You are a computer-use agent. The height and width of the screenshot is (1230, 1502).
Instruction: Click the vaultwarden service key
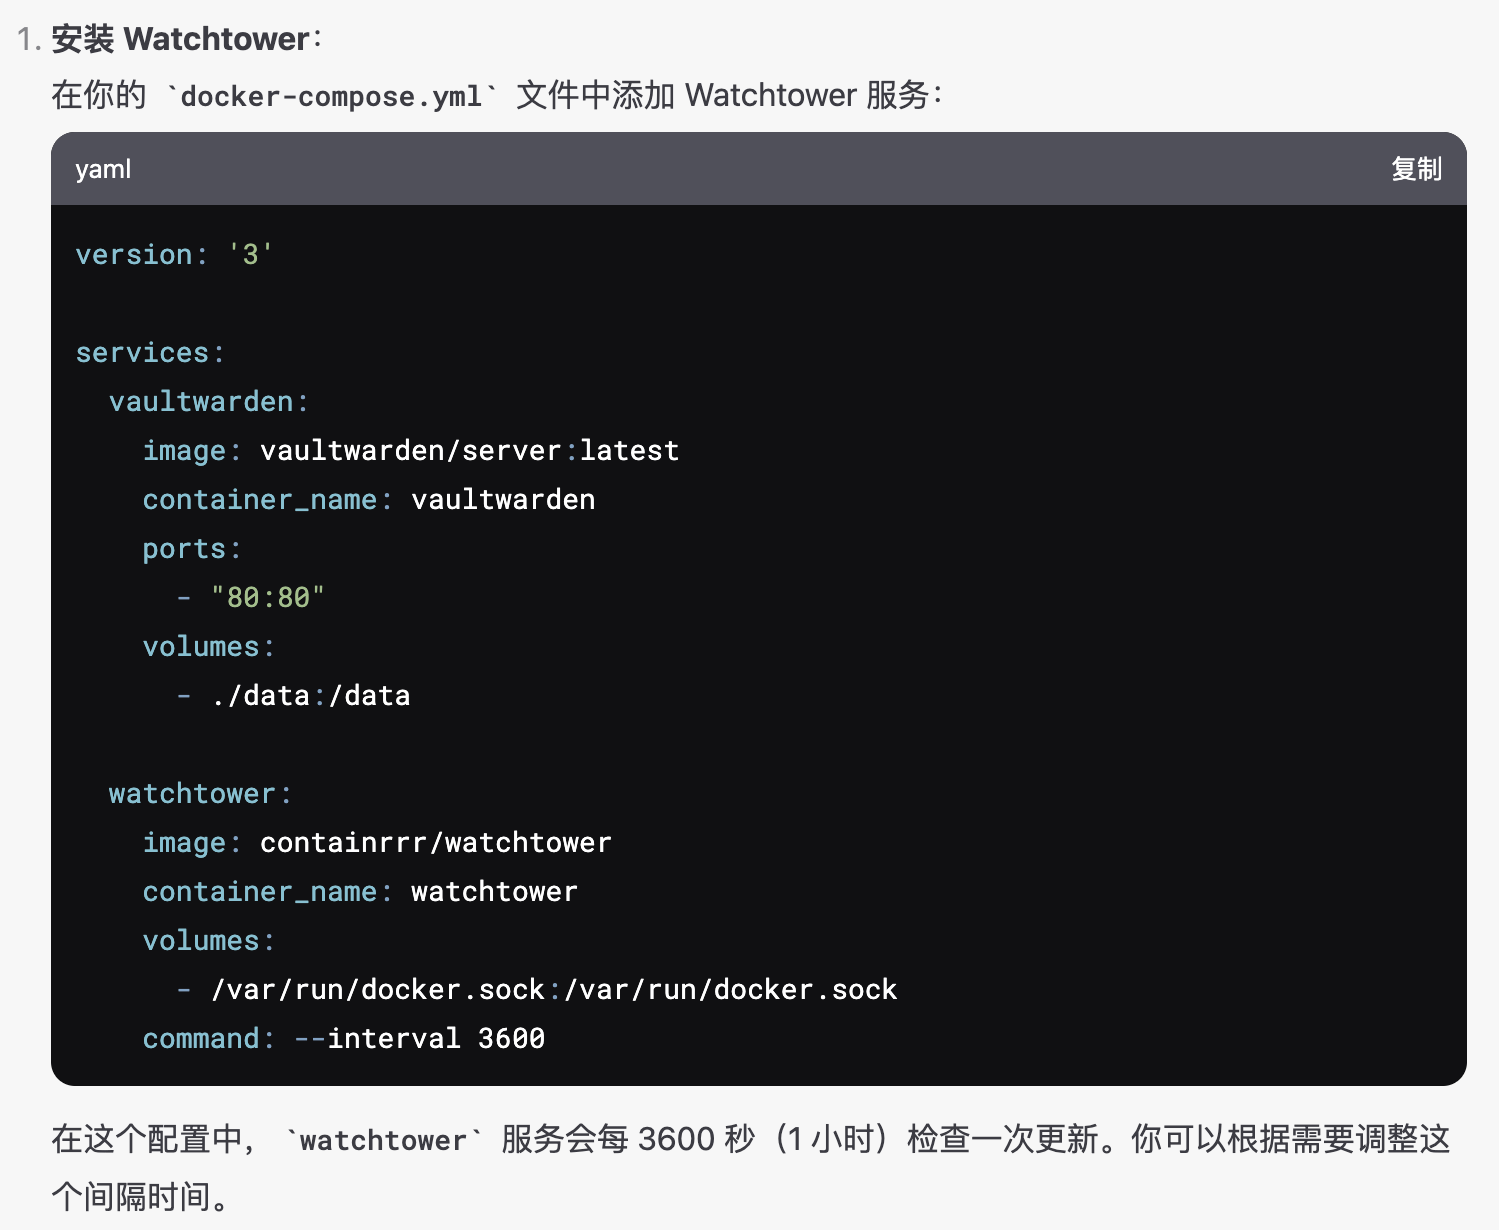pos(209,402)
